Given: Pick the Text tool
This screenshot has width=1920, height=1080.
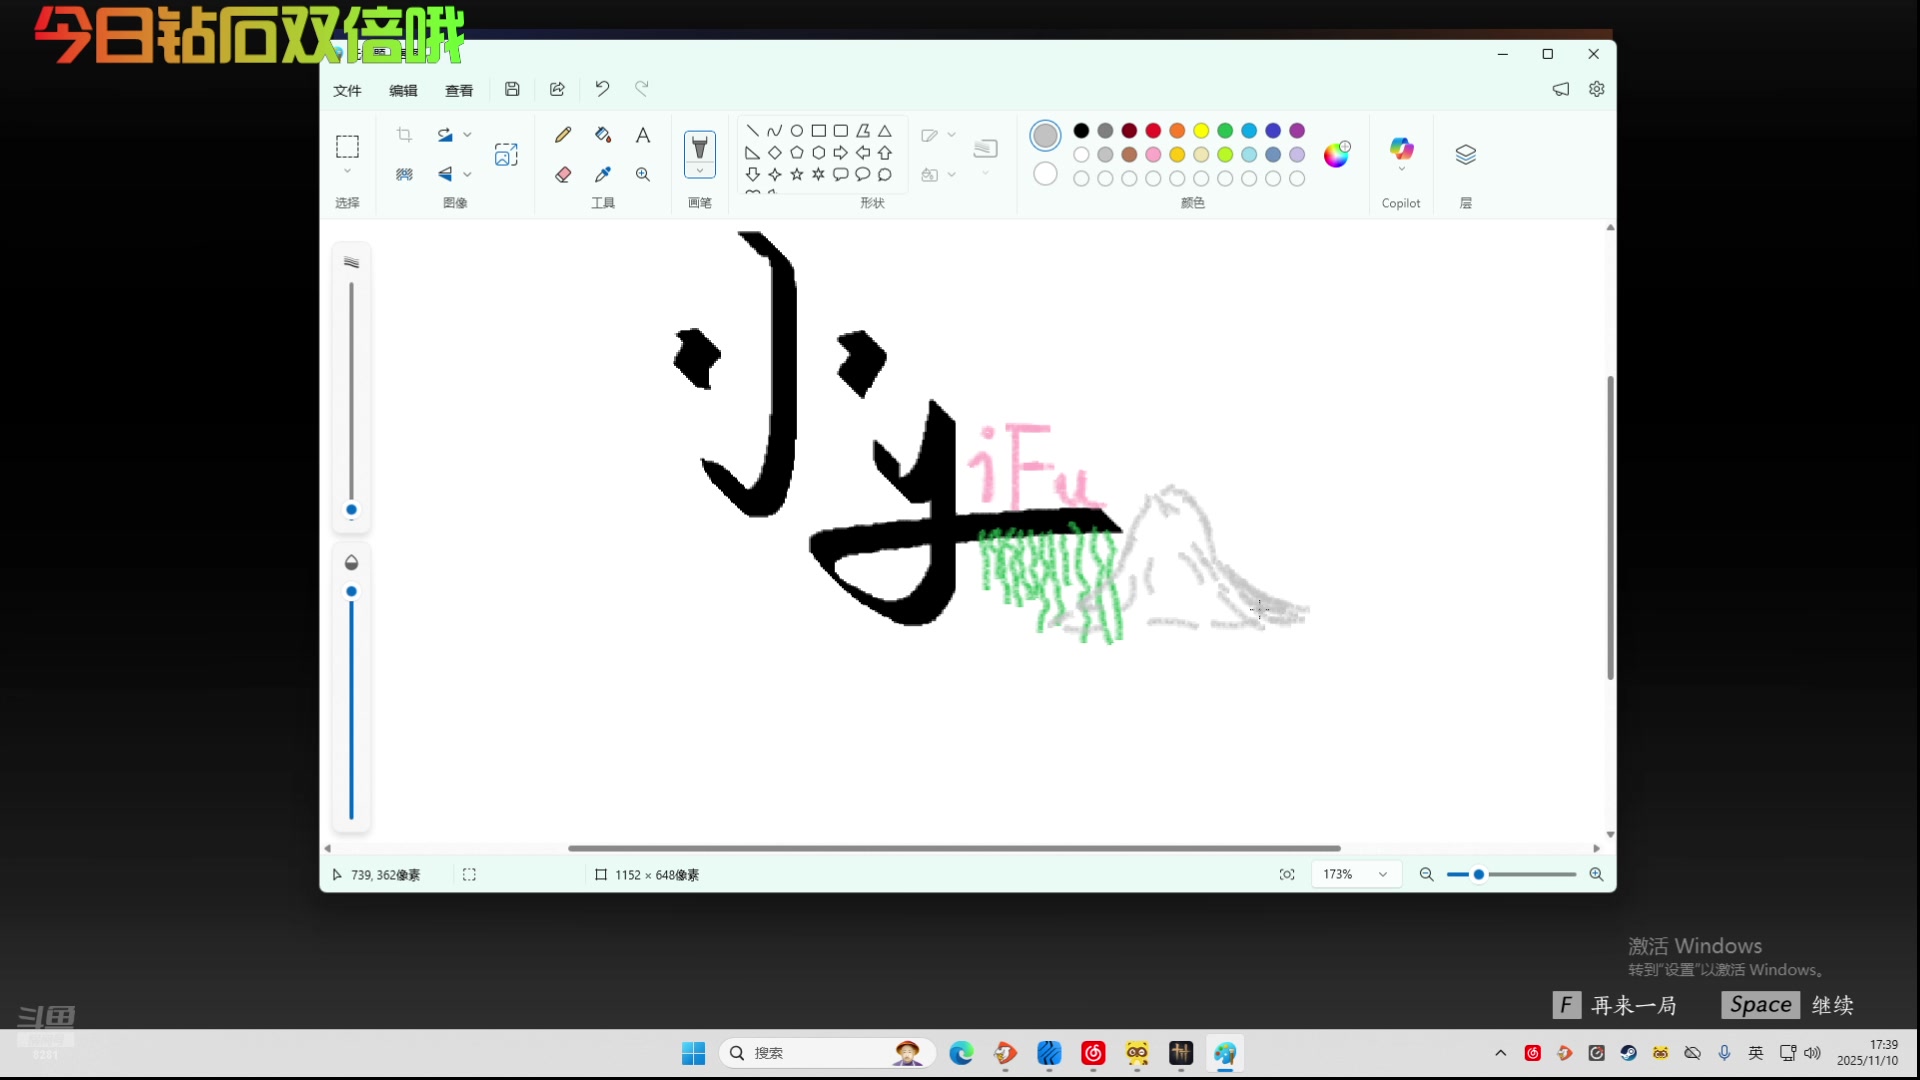Looking at the screenshot, I should pyautogui.click(x=643, y=135).
